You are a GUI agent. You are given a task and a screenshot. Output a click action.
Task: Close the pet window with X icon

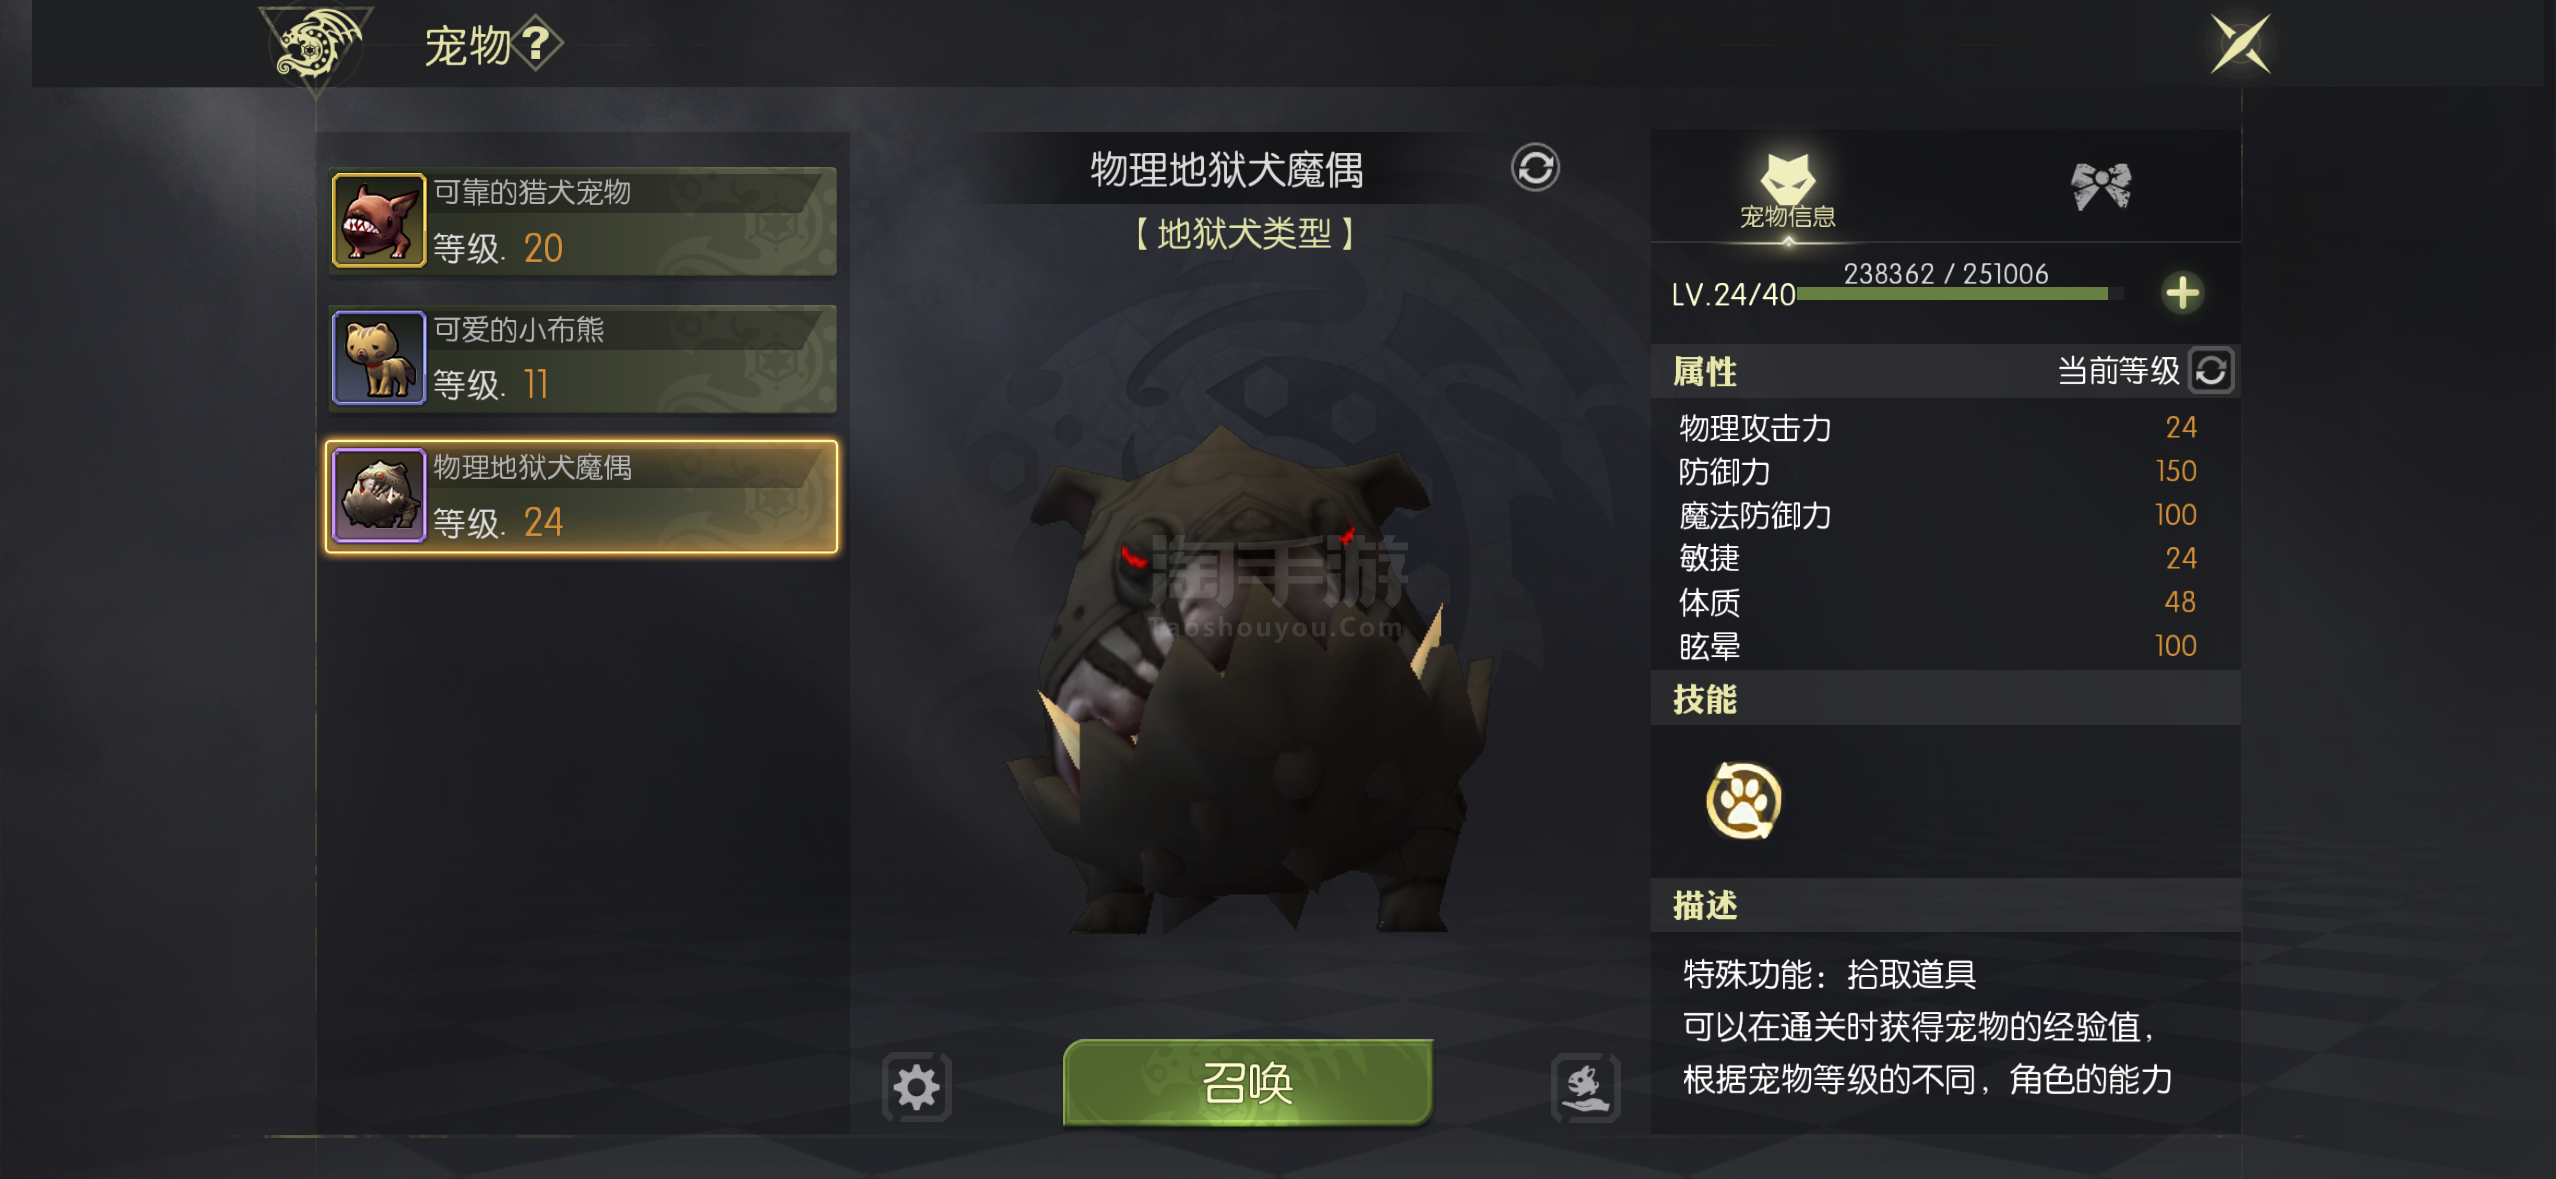point(2240,44)
